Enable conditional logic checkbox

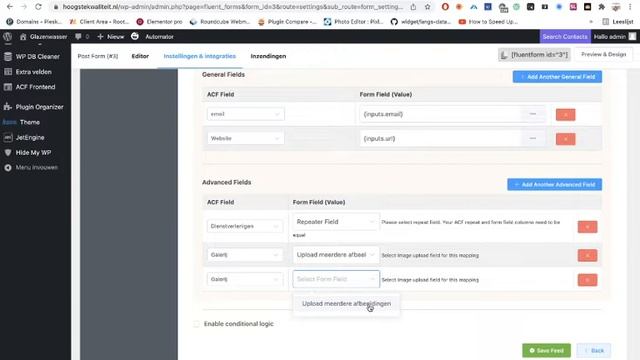(x=197, y=324)
